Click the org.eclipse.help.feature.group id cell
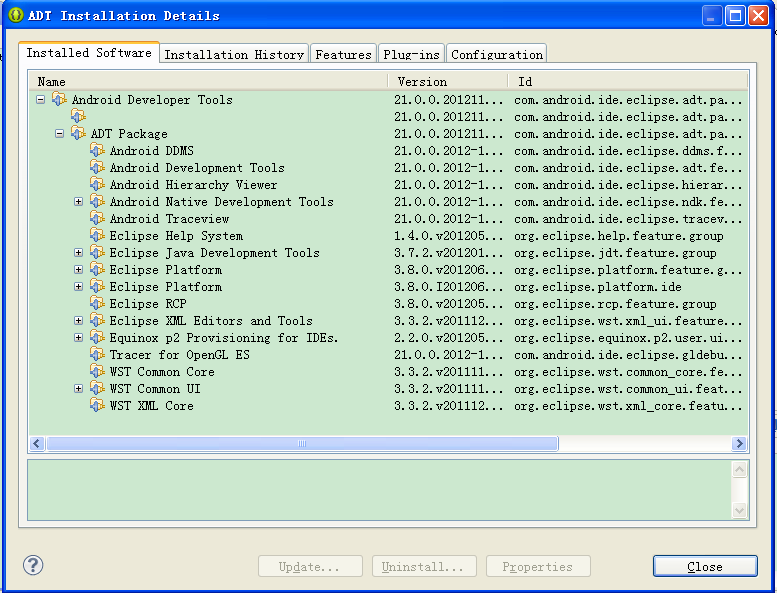Screen dimensions: 777x593 pyautogui.click(x=618, y=236)
